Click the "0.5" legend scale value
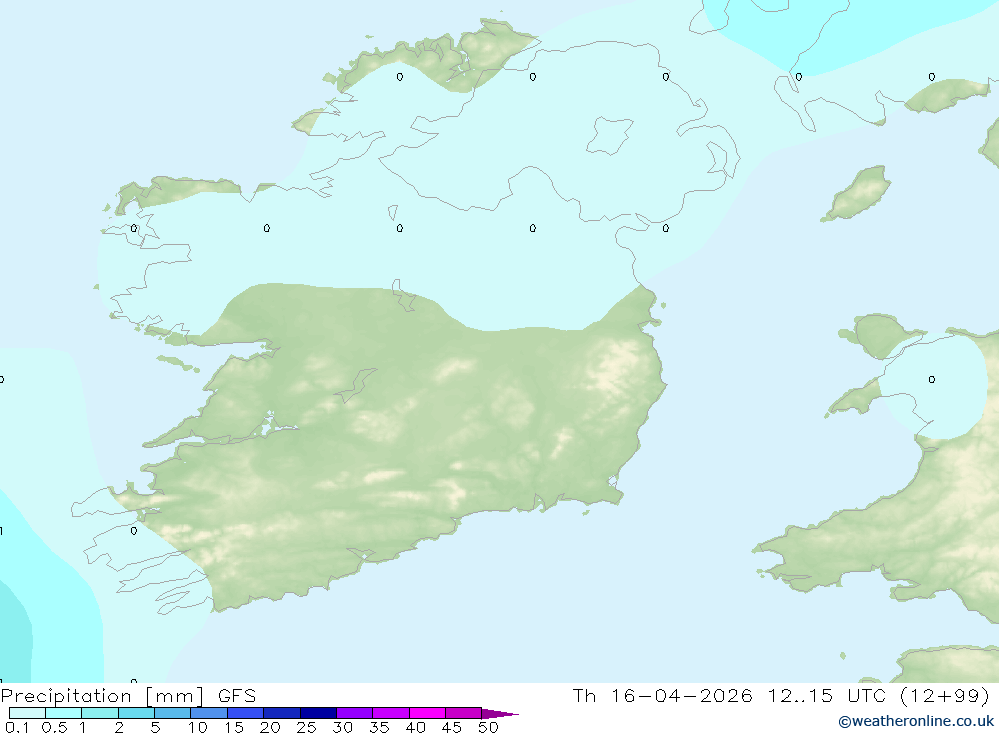 (x=54, y=727)
